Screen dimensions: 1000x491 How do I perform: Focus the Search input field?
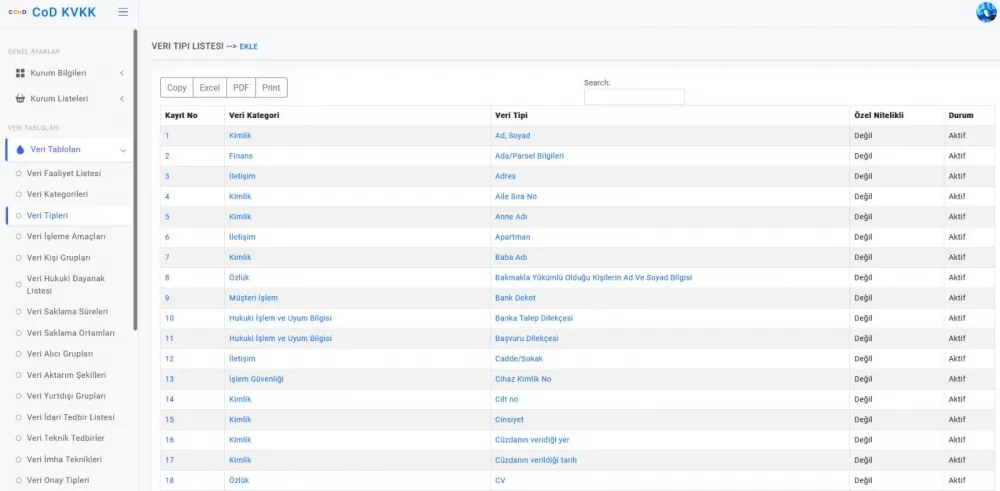click(634, 97)
